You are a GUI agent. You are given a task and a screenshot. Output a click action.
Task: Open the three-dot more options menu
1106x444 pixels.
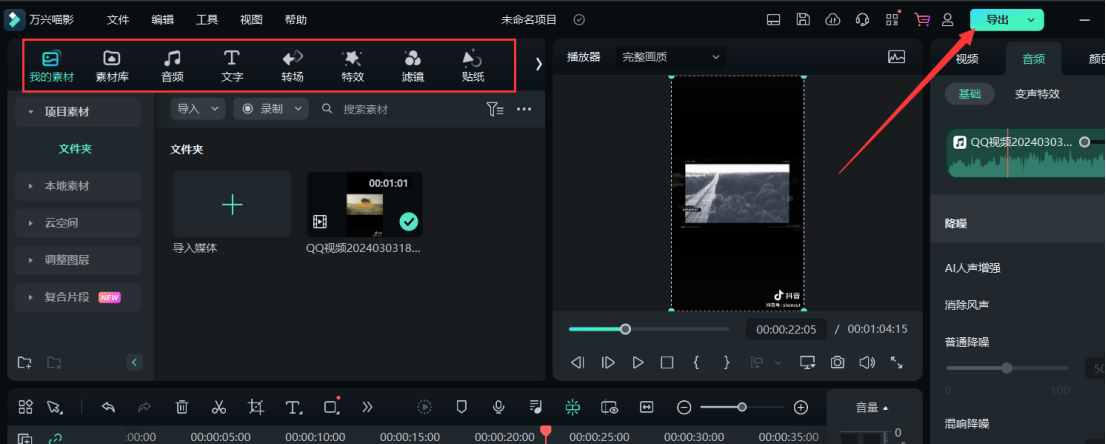click(523, 109)
